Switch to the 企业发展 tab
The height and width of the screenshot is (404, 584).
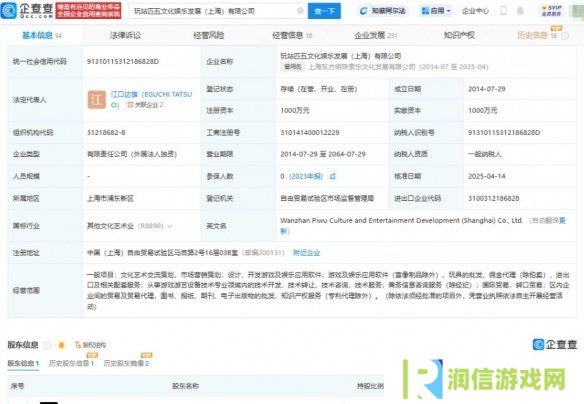(375, 35)
